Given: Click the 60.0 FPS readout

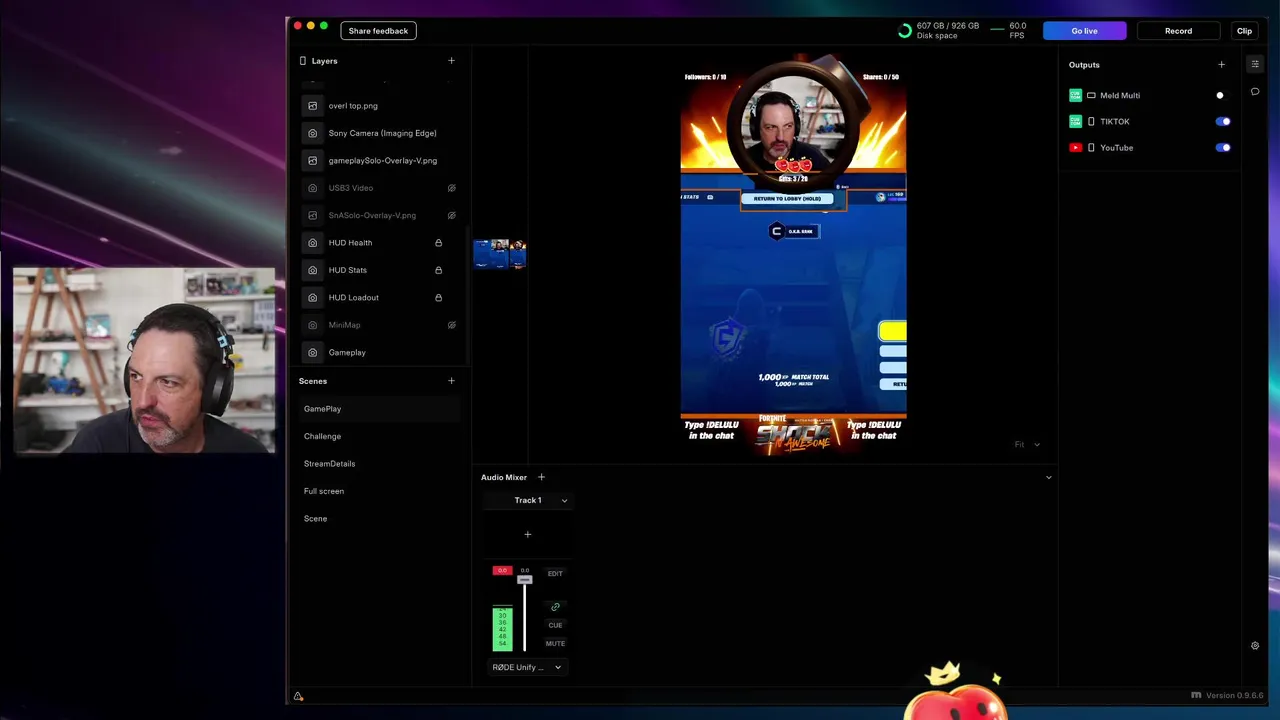Looking at the screenshot, I should 1017,31.
